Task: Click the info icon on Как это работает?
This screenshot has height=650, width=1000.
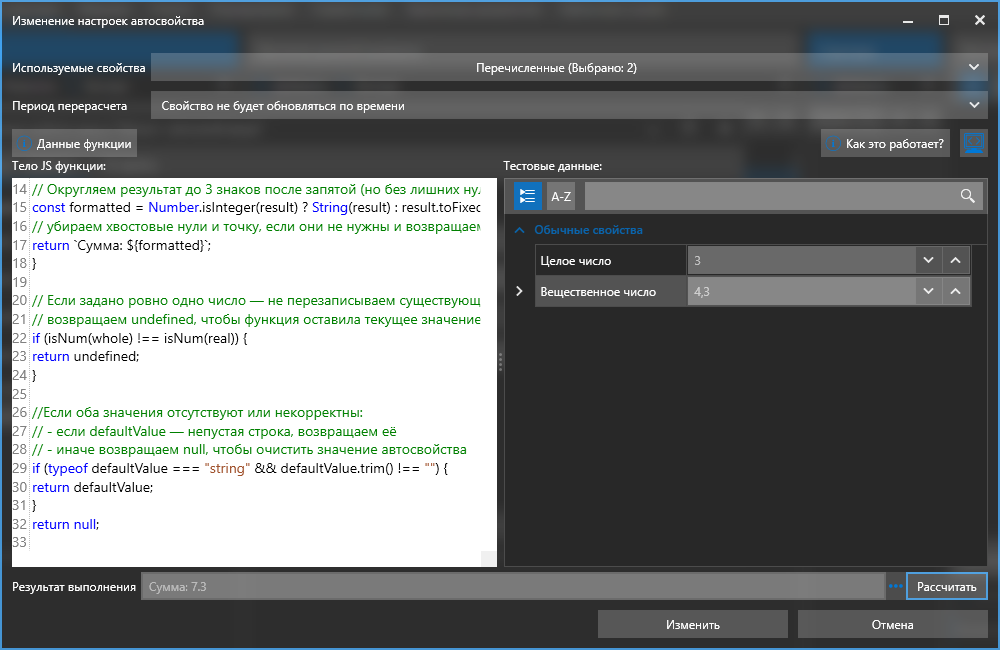Action: (834, 144)
